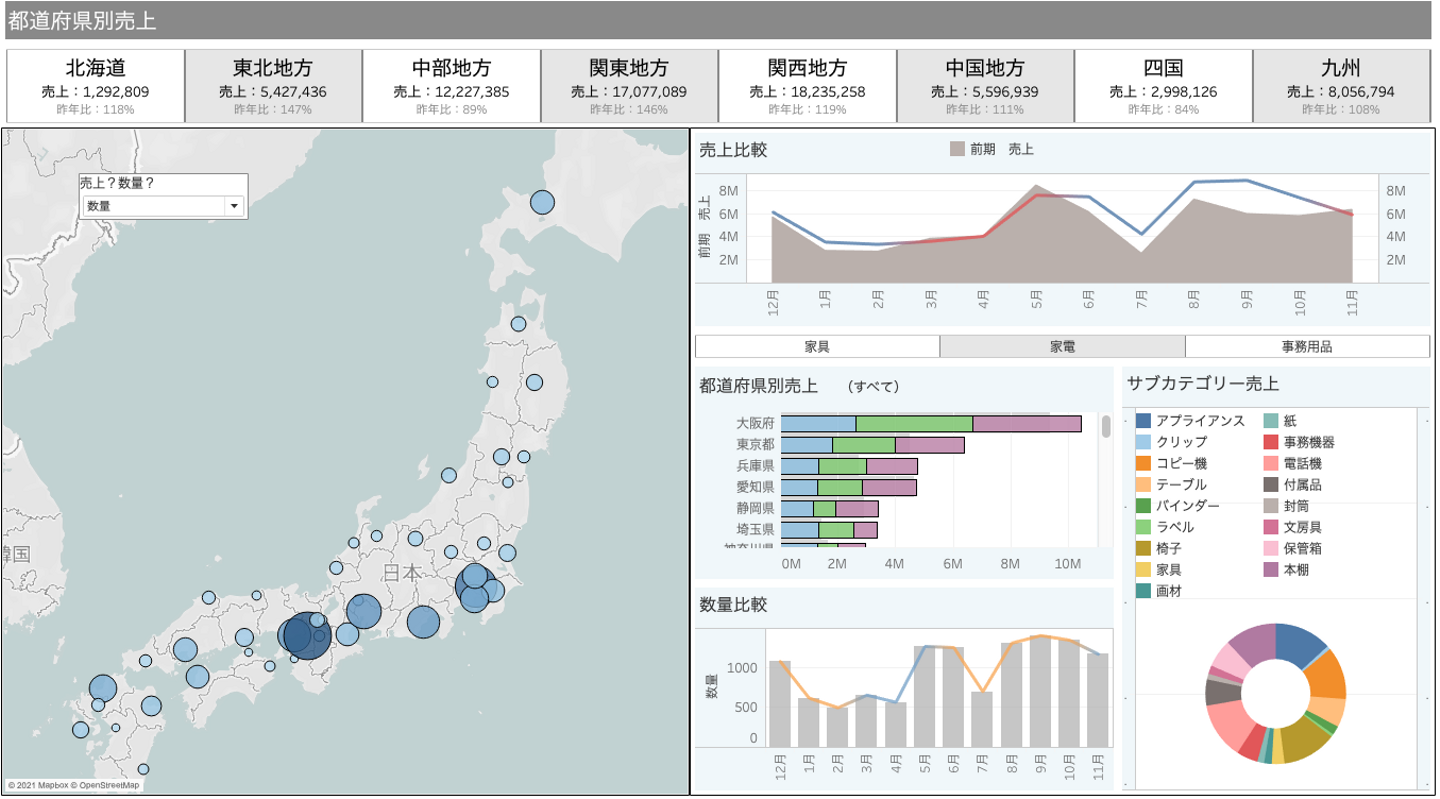Select the 電話機 legend color swatch

(x=1271, y=463)
